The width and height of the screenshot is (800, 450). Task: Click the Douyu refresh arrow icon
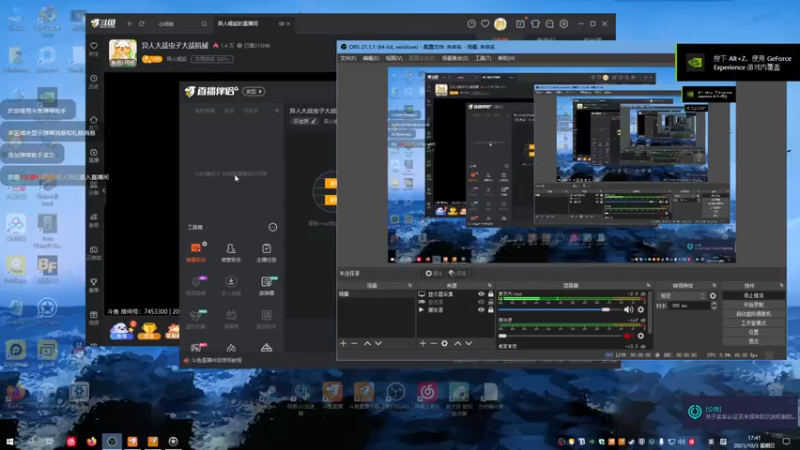tap(142, 23)
